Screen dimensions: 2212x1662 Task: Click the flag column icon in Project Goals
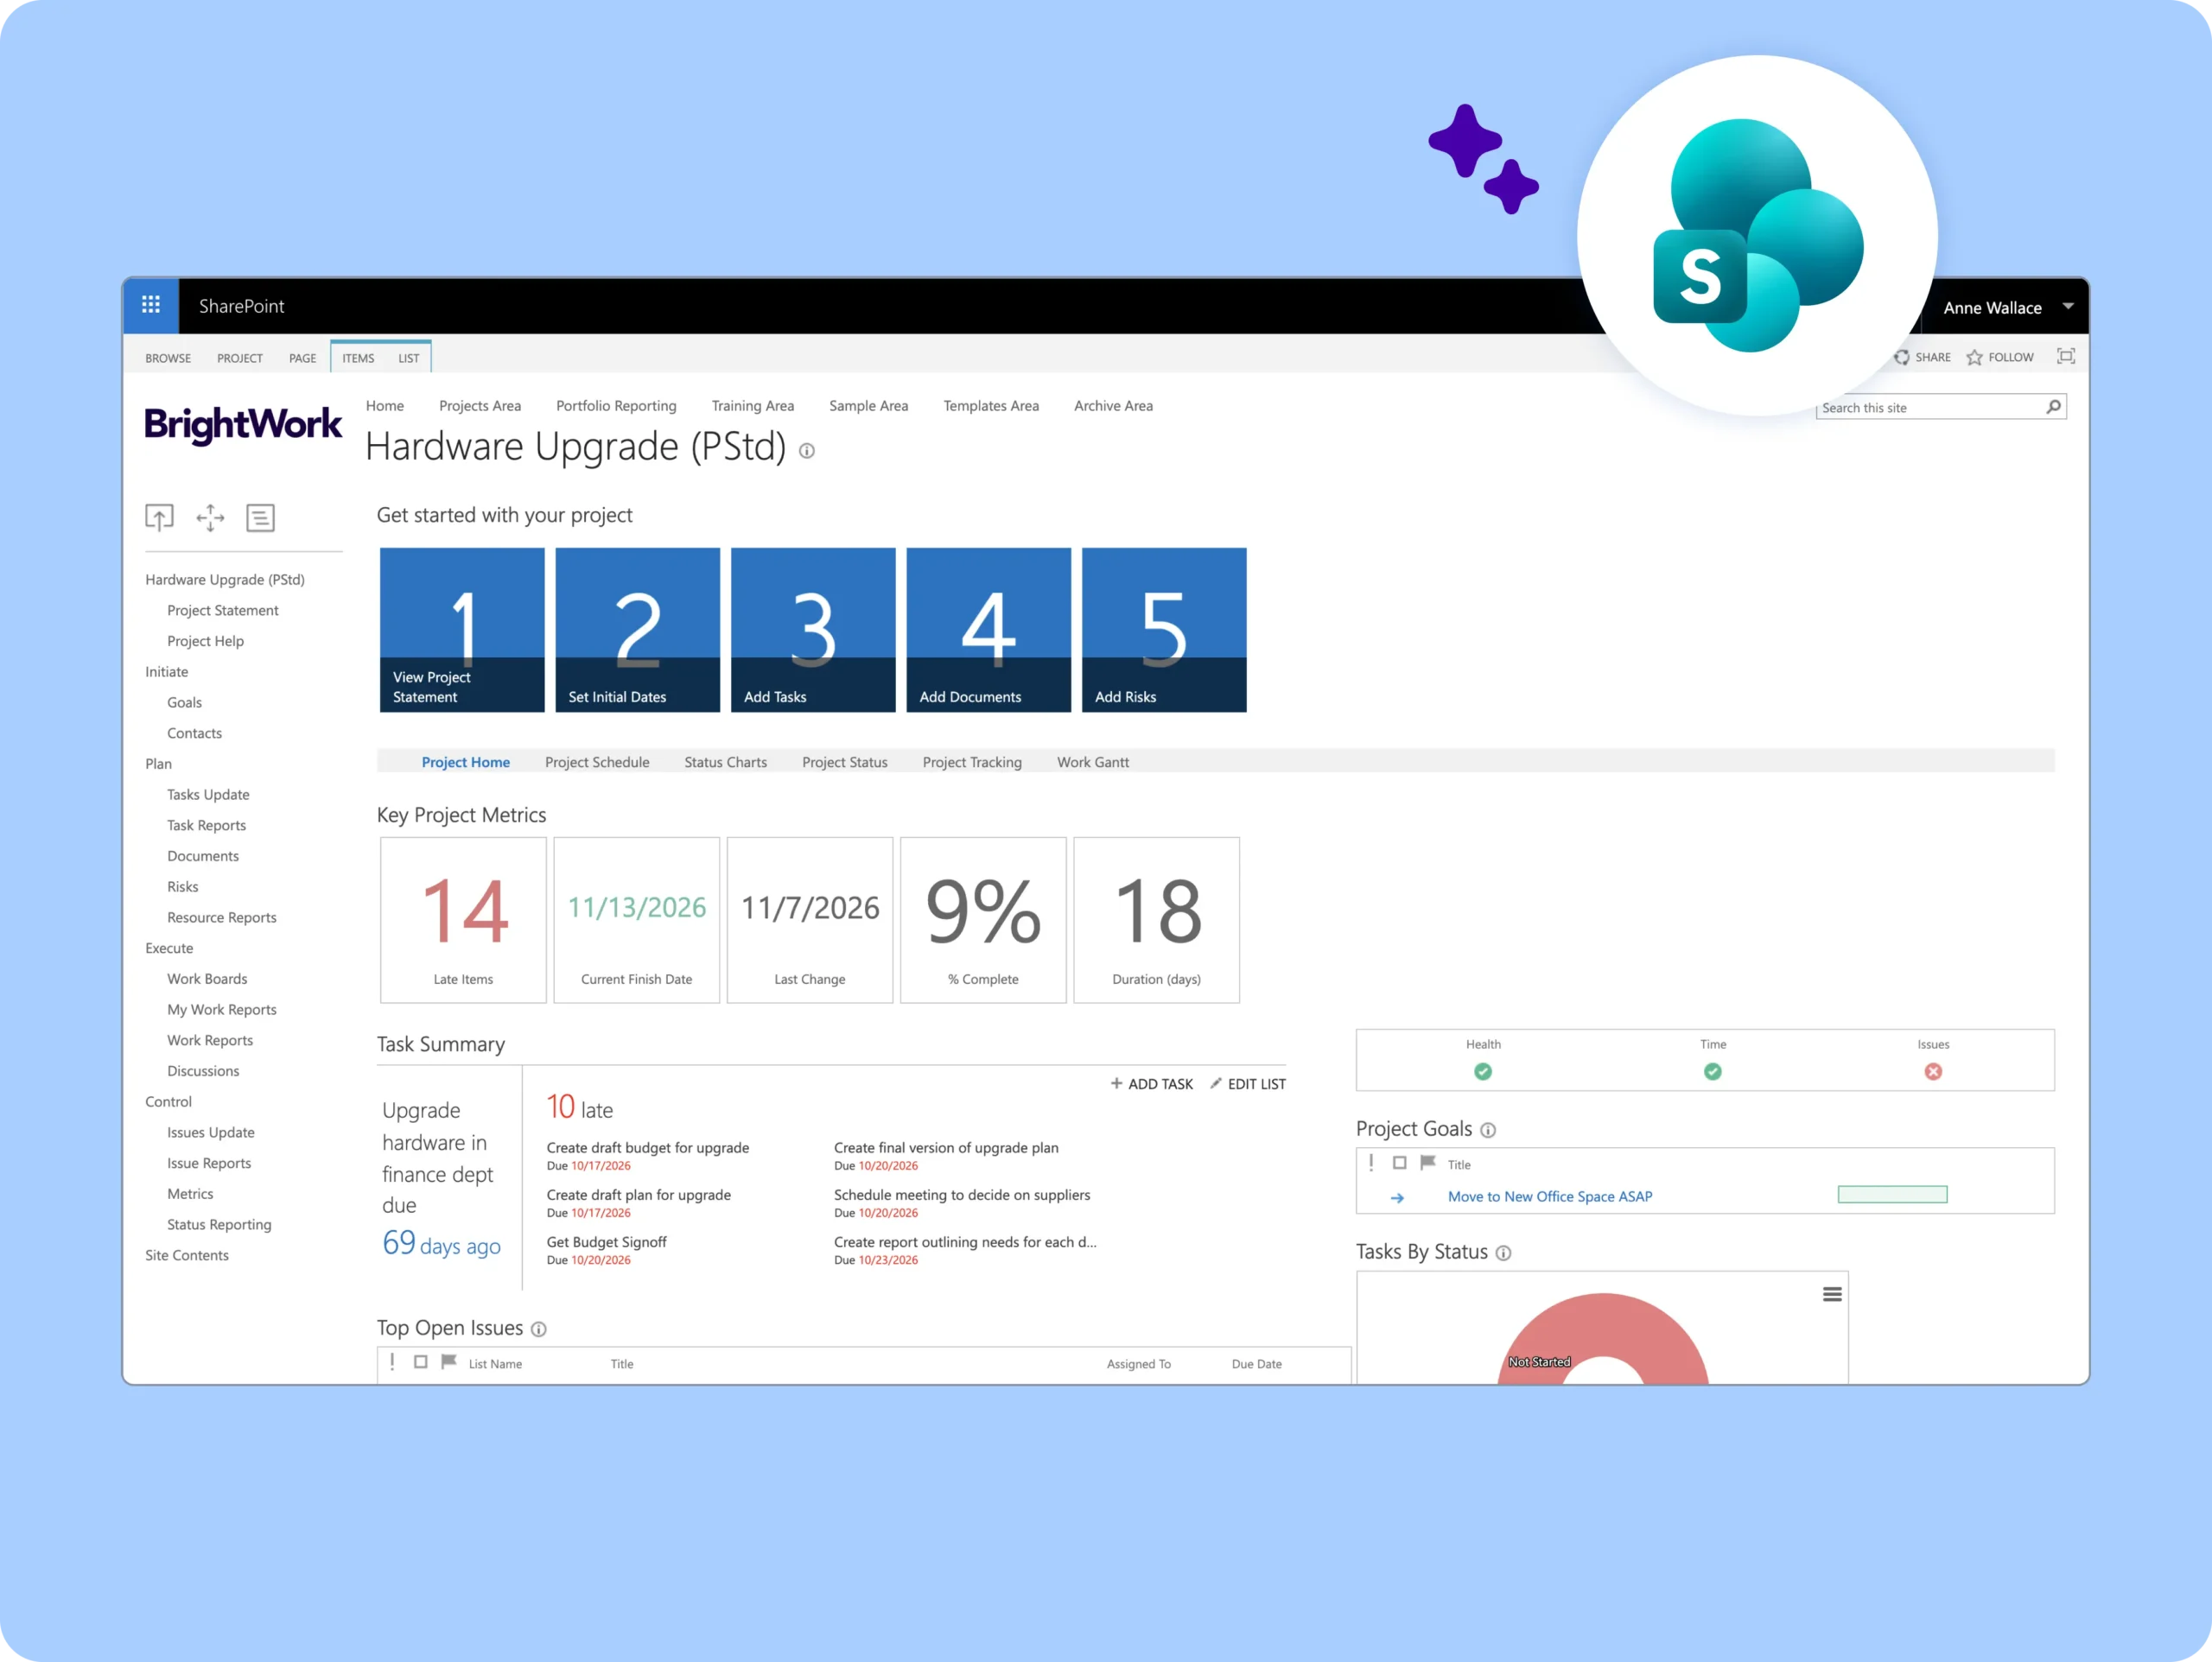click(1428, 1163)
